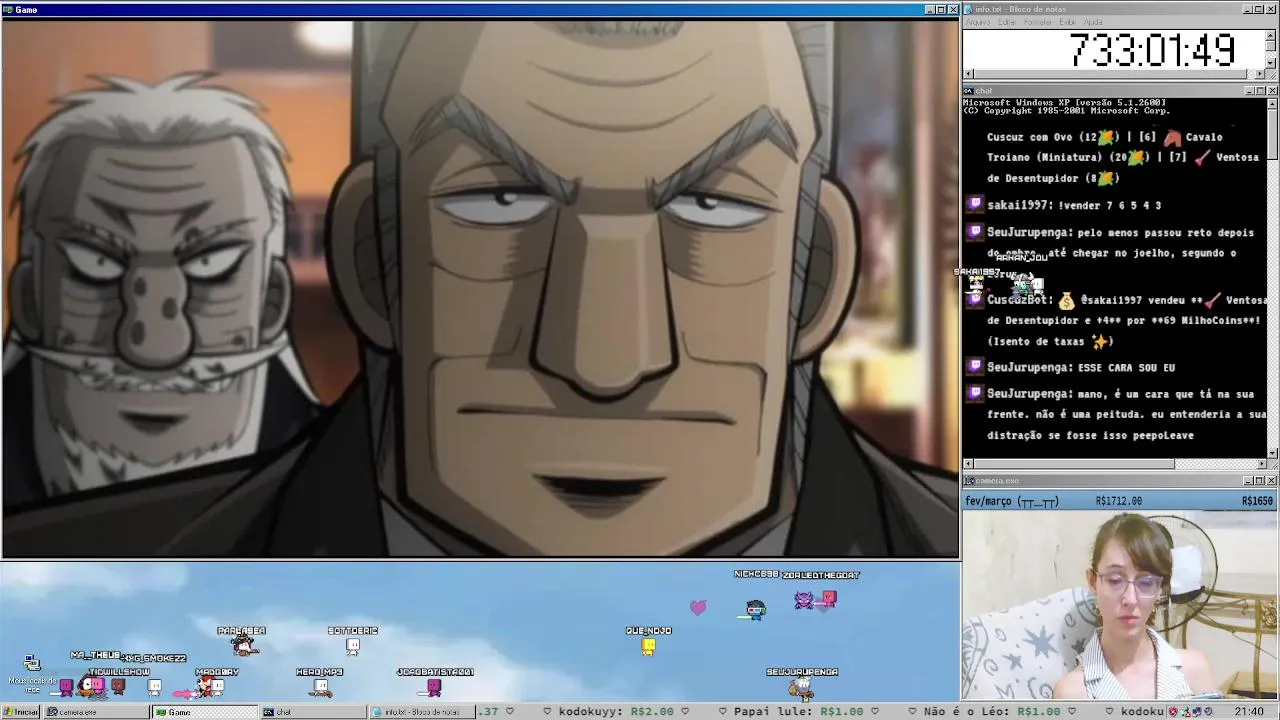The height and width of the screenshot is (720, 1280).
Task: Click the network tray icon
Action: click(x=1187, y=712)
